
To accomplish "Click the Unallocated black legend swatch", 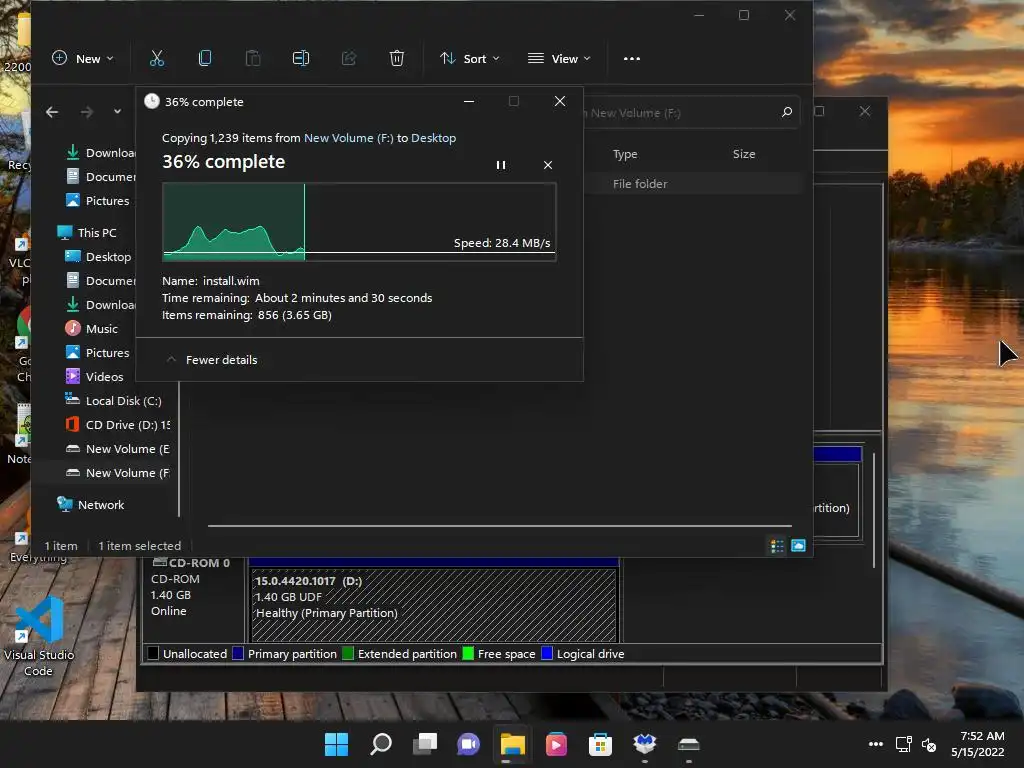I will [x=153, y=653].
